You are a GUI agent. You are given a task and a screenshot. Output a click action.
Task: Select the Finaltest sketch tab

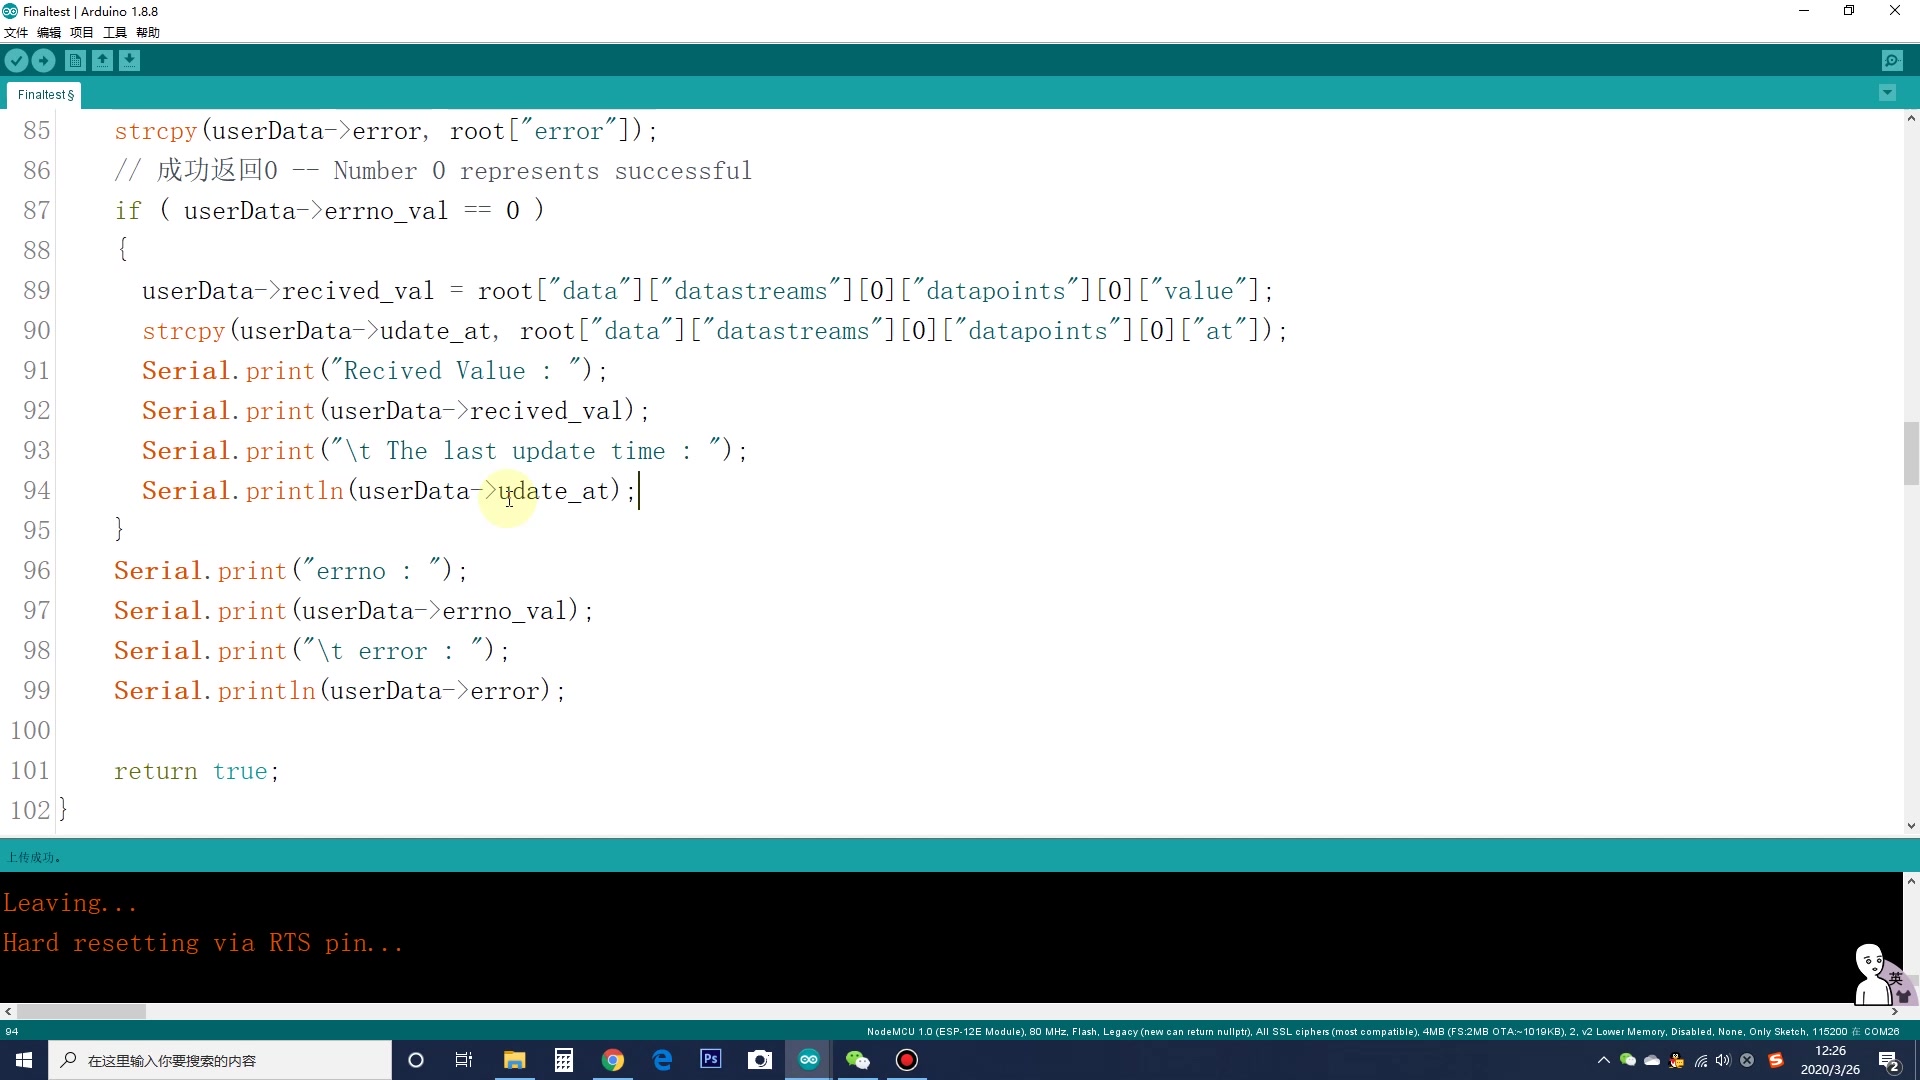click(x=45, y=95)
